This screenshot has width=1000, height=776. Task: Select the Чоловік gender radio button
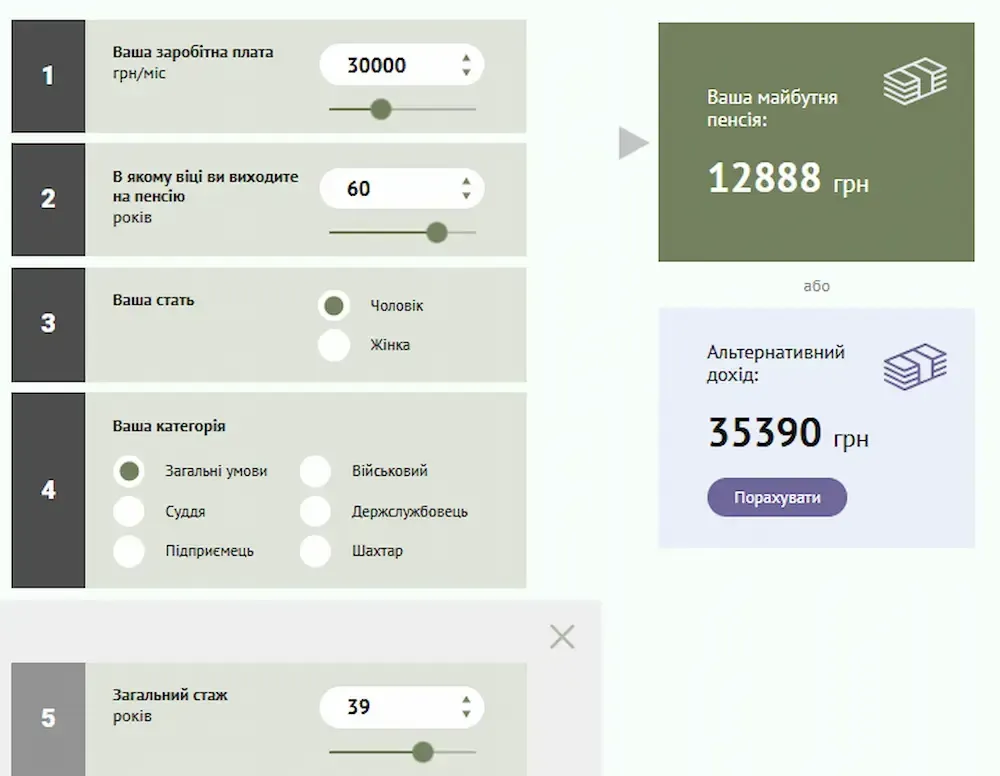tap(333, 305)
